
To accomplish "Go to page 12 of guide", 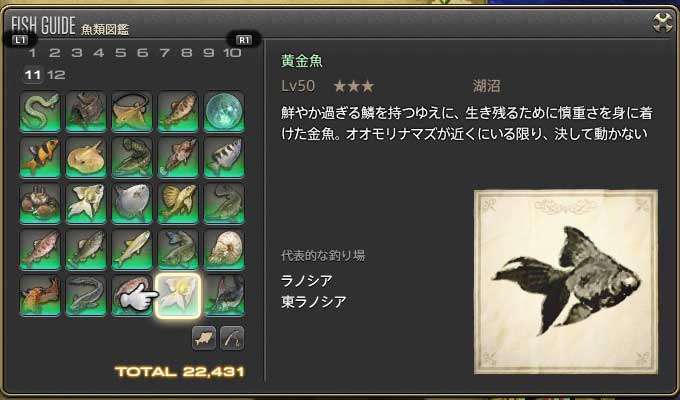I will point(56,75).
